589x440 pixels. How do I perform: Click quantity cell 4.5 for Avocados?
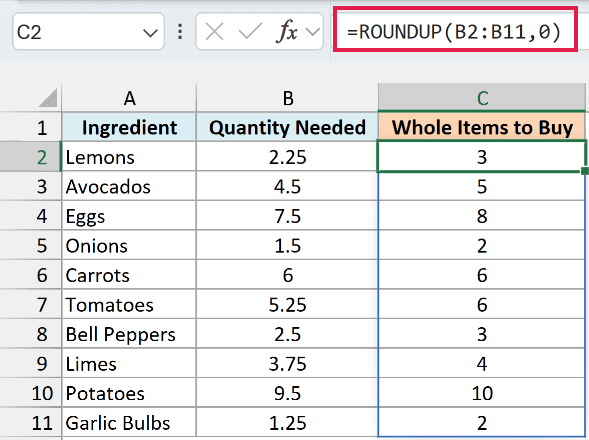(287, 186)
